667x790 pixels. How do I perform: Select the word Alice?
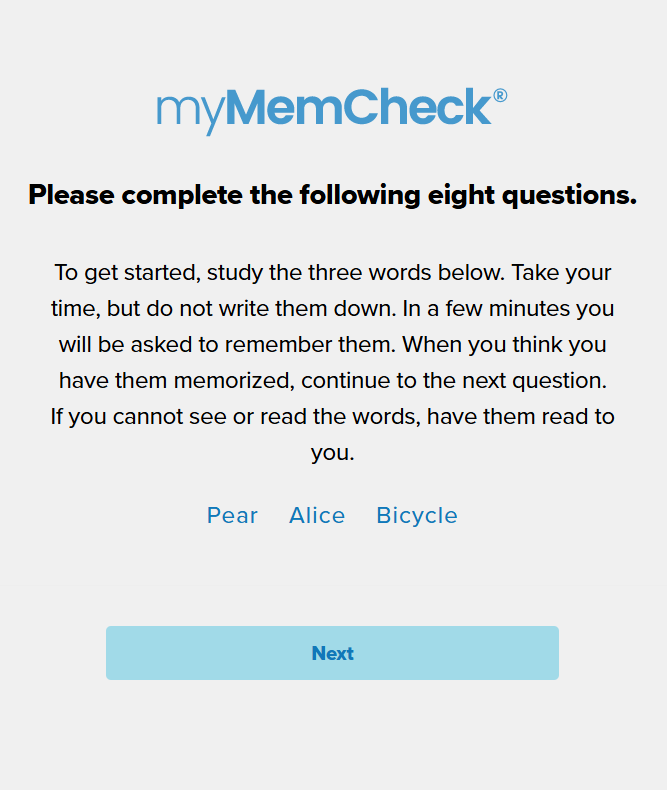tap(317, 515)
